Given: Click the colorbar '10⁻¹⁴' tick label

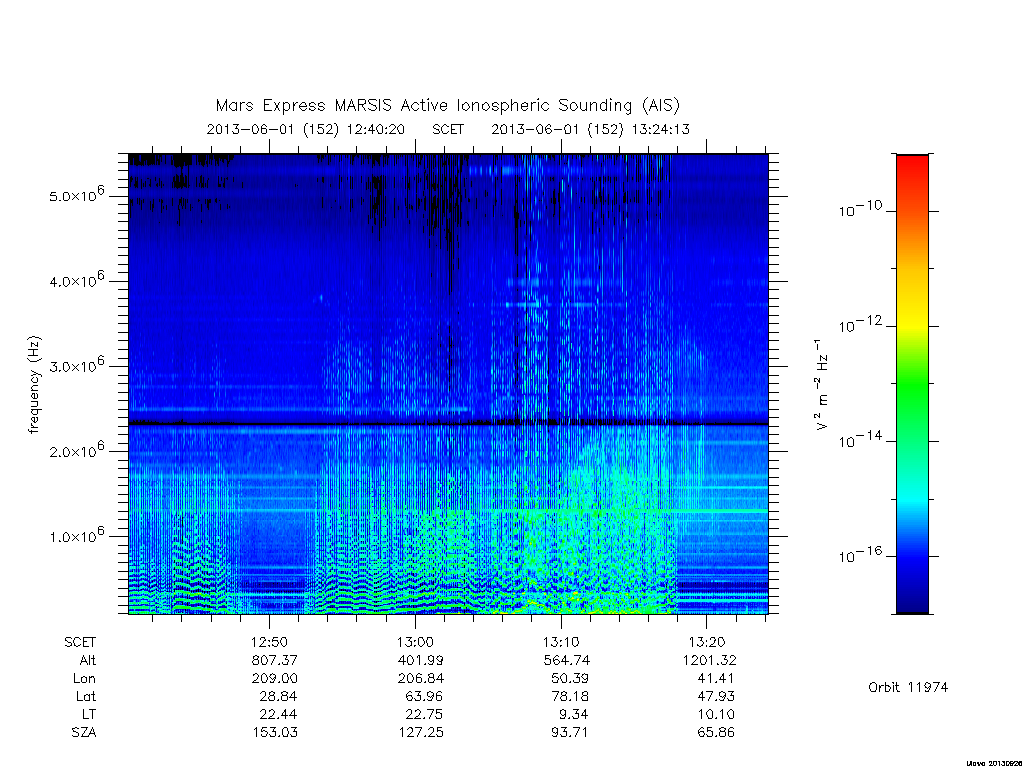Looking at the screenshot, I should pos(860,440).
